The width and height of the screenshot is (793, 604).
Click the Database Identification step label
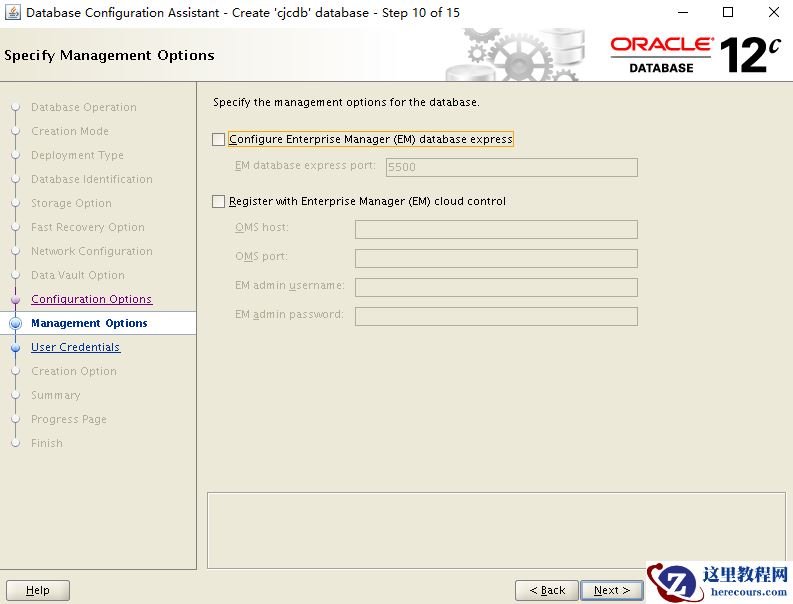[92, 179]
